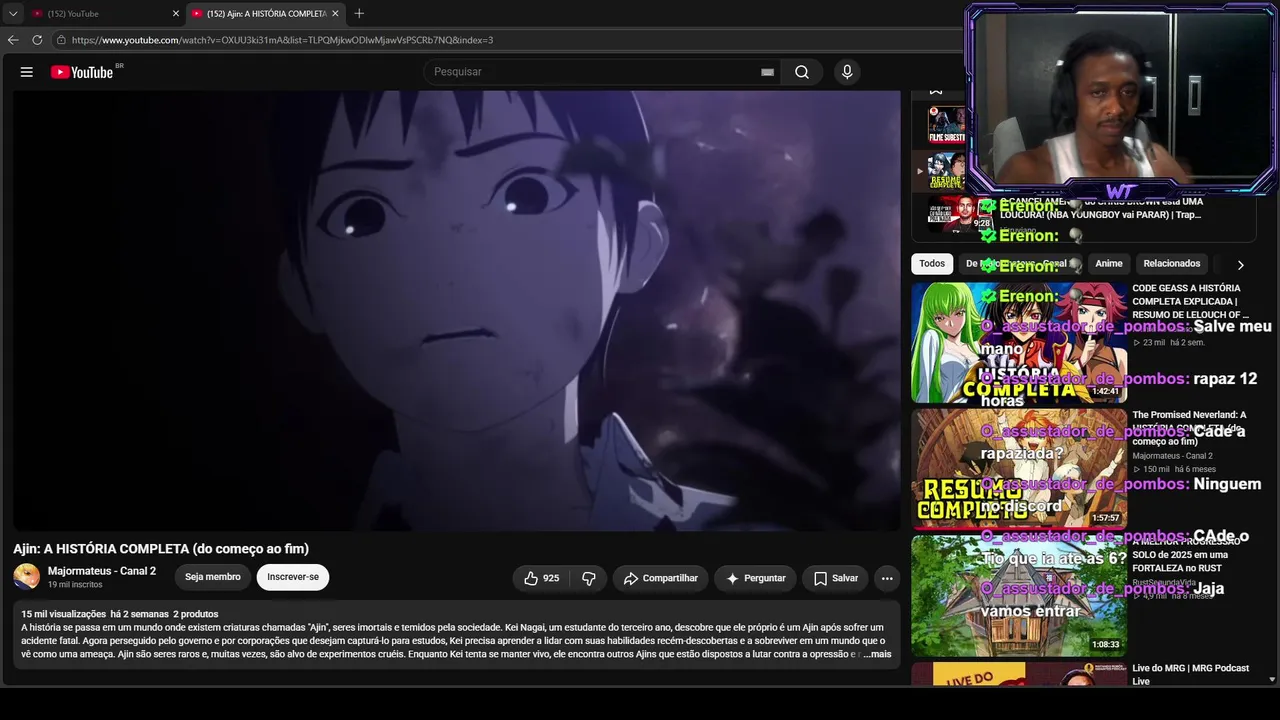Show more filter chips with right chevron
Image resolution: width=1280 pixels, height=720 pixels.
coord(1240,265)
